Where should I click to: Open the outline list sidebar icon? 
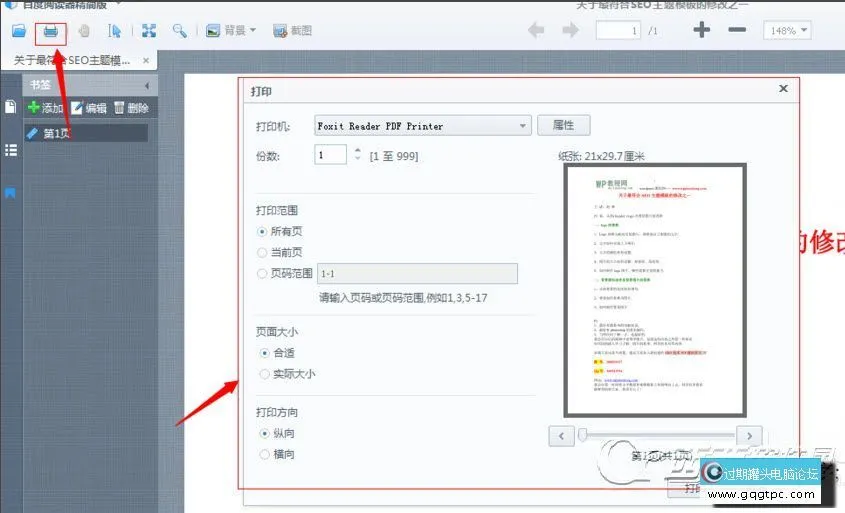(10, 150)
